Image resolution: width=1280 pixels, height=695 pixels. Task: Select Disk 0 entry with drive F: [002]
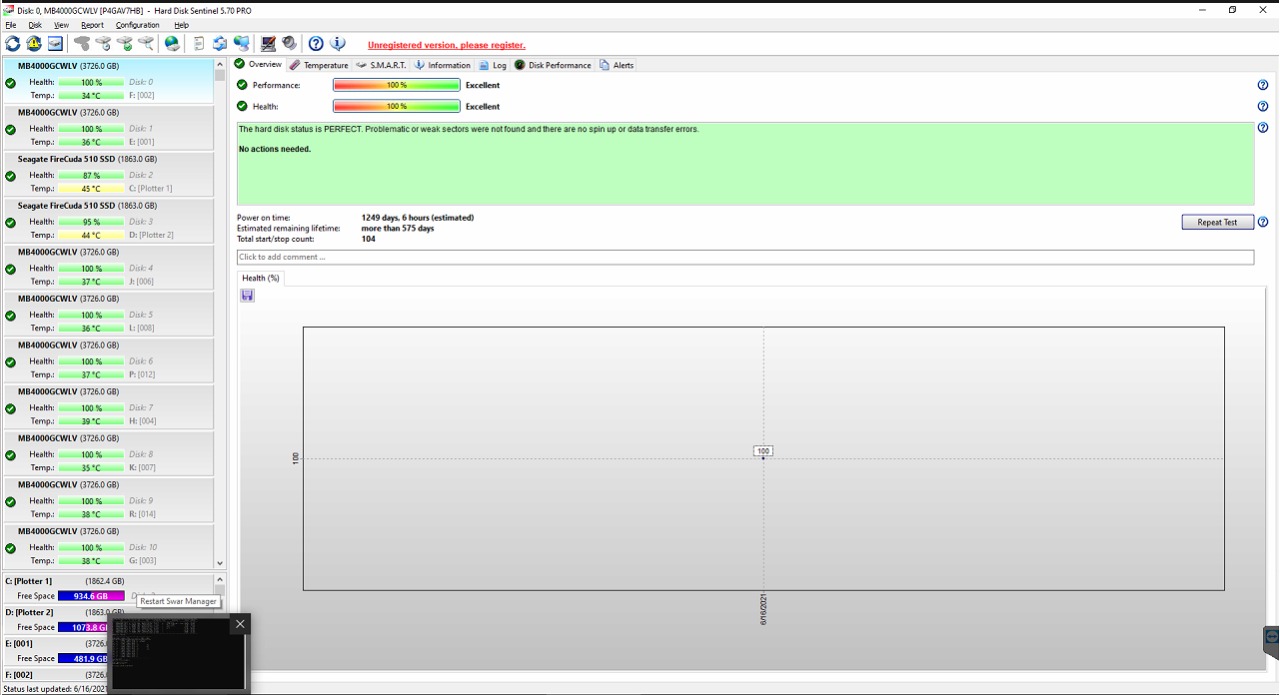pyautogui.click(x=107, y=81)
